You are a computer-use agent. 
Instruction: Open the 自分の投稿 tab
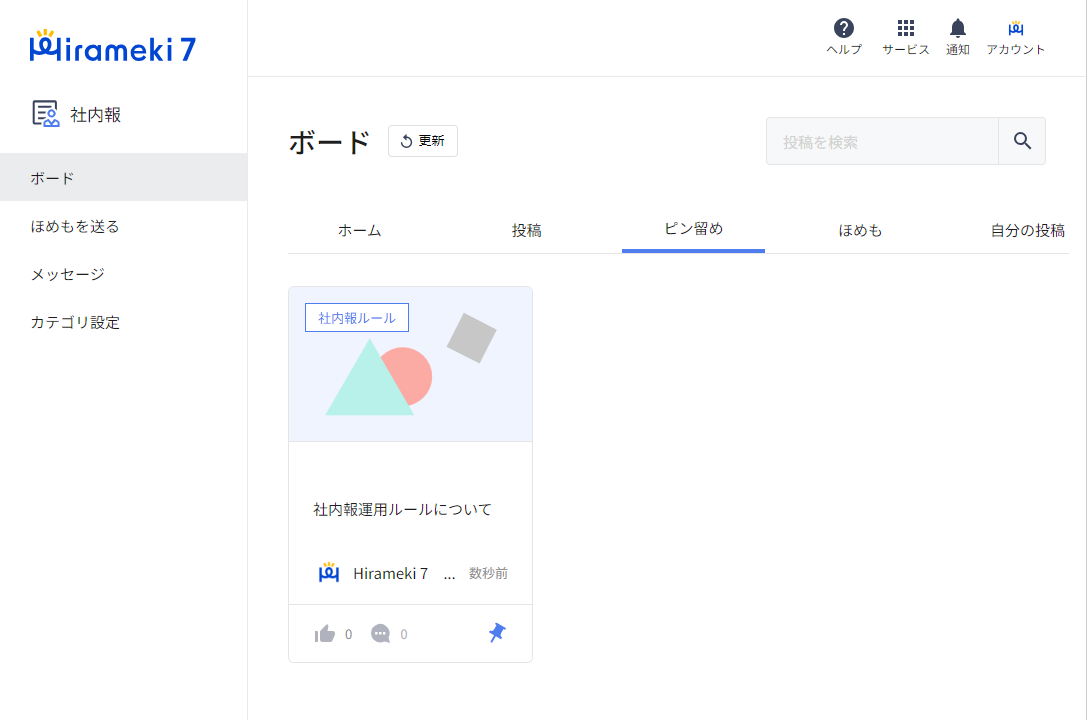1027,230
